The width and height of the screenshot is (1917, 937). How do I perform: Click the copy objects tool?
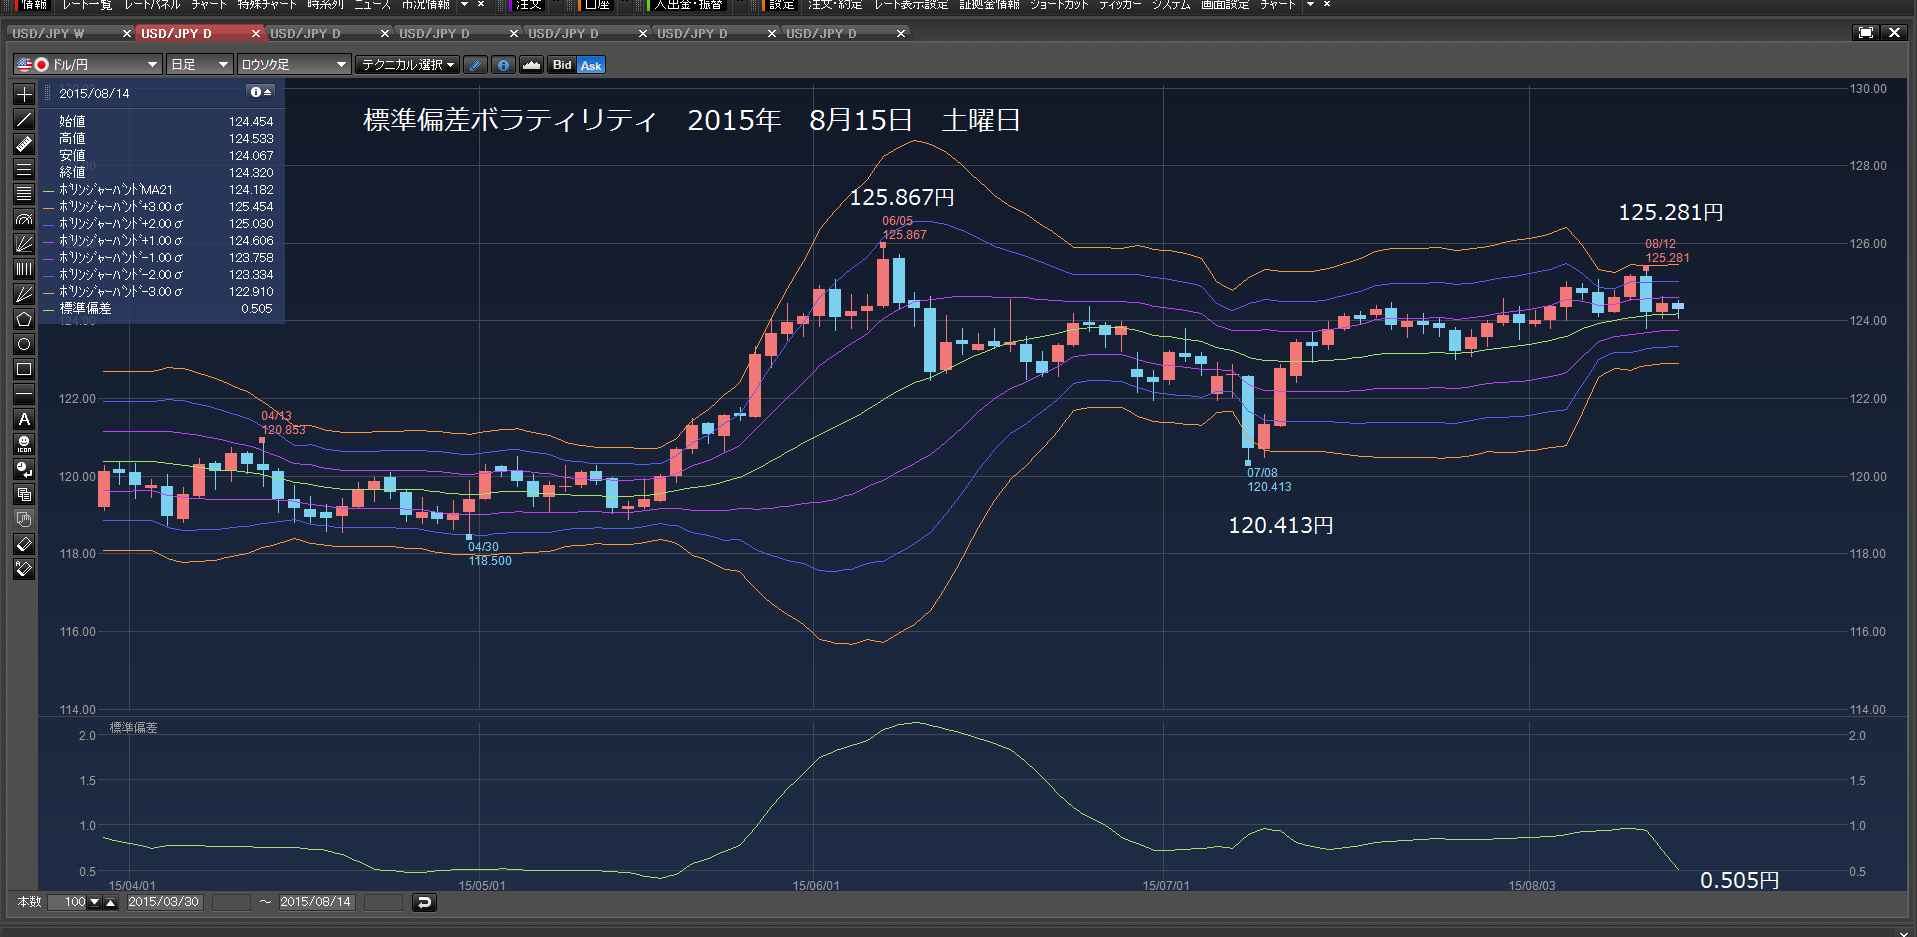click(24, 494)
